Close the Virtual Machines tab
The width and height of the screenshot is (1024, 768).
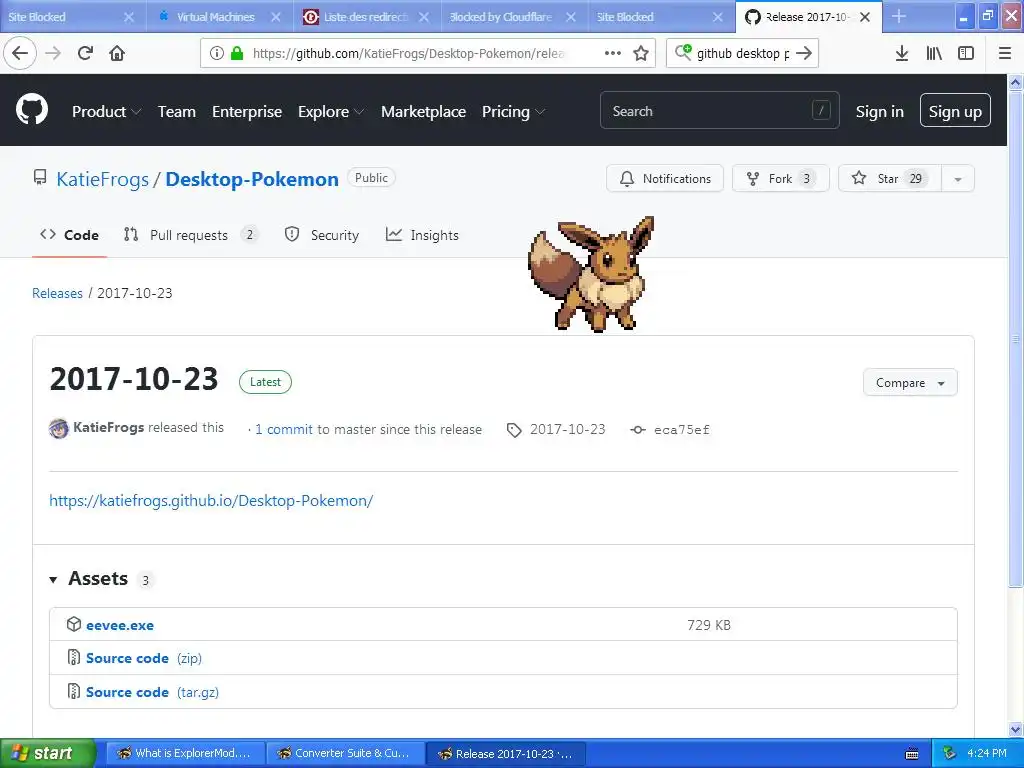tap(276, 17)
